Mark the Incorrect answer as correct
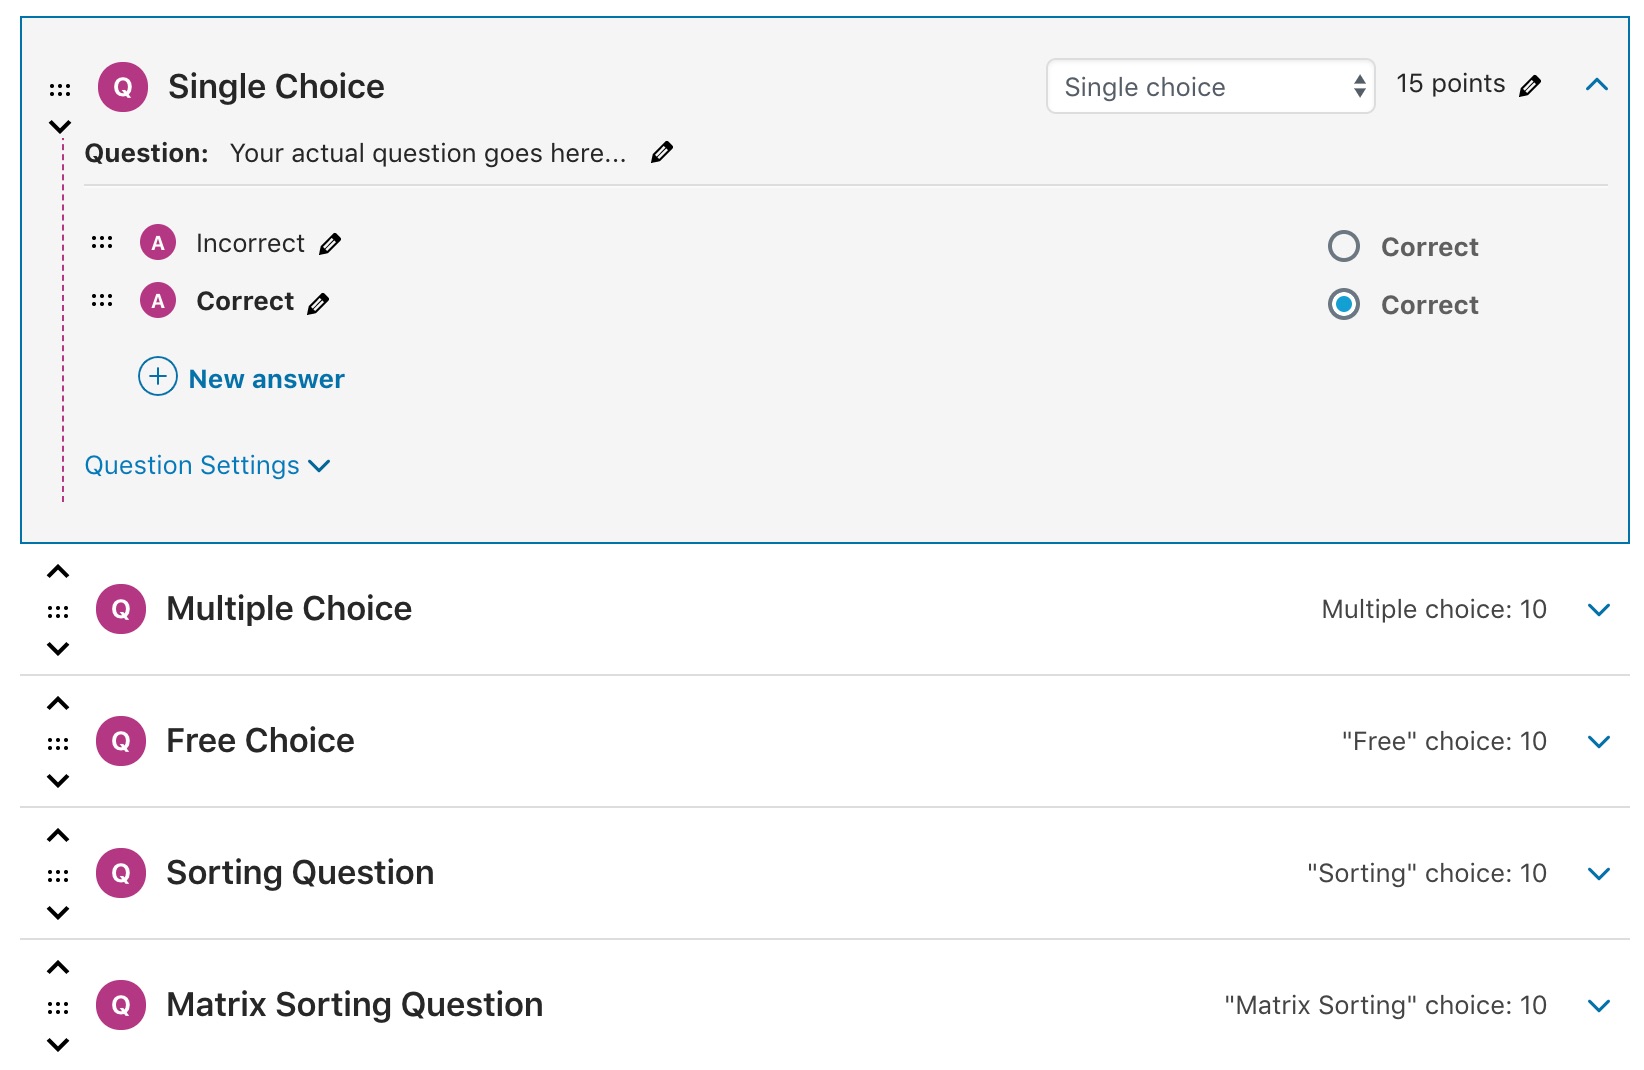This screenshot has width=1644, height=1070. 1343,246
